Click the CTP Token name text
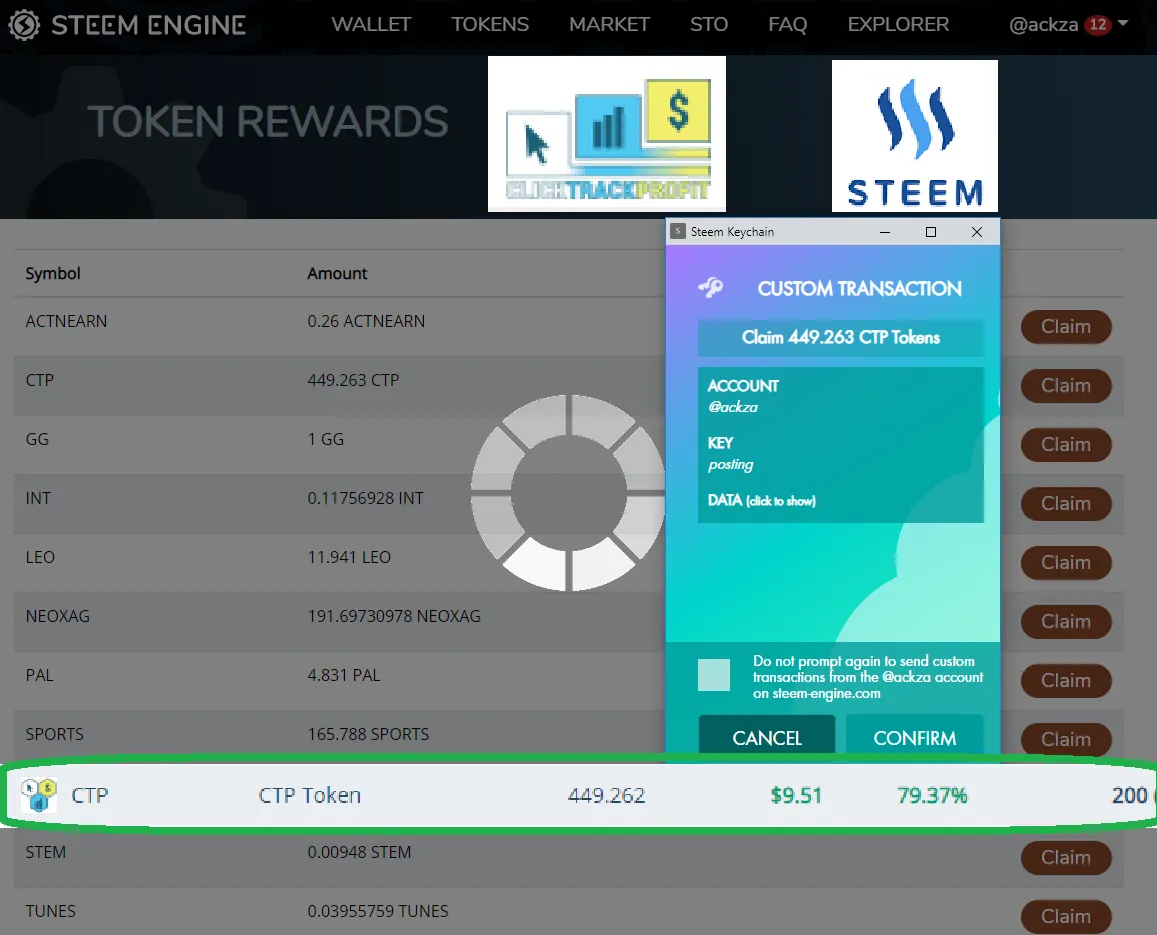1157x935 pixels. (309, 796)
